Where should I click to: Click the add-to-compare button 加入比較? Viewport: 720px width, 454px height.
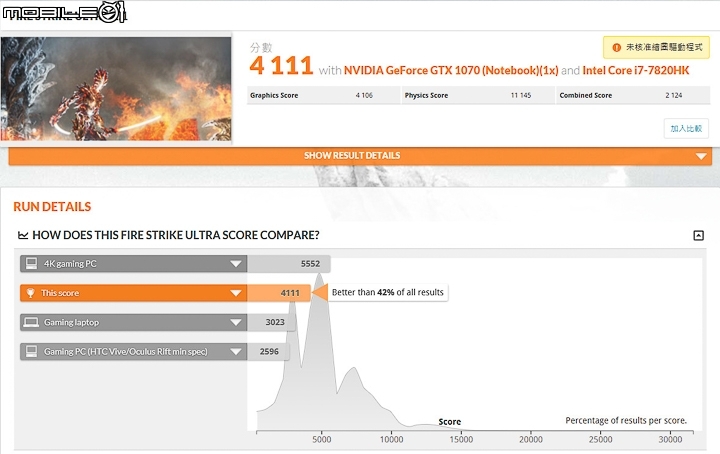coord(686,129)
